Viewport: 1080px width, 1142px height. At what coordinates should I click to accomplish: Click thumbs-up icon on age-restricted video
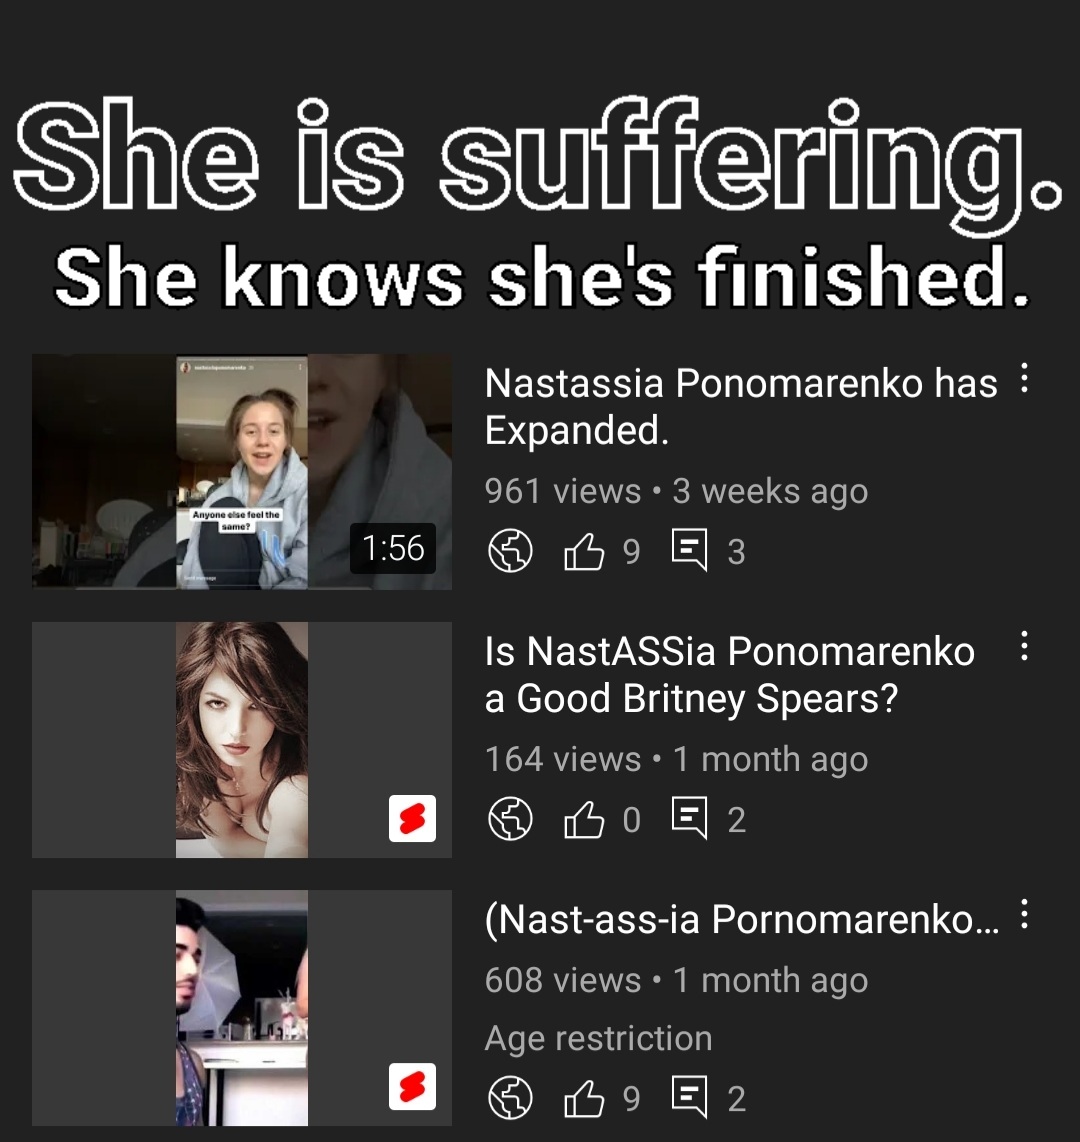click(584, 1098)
